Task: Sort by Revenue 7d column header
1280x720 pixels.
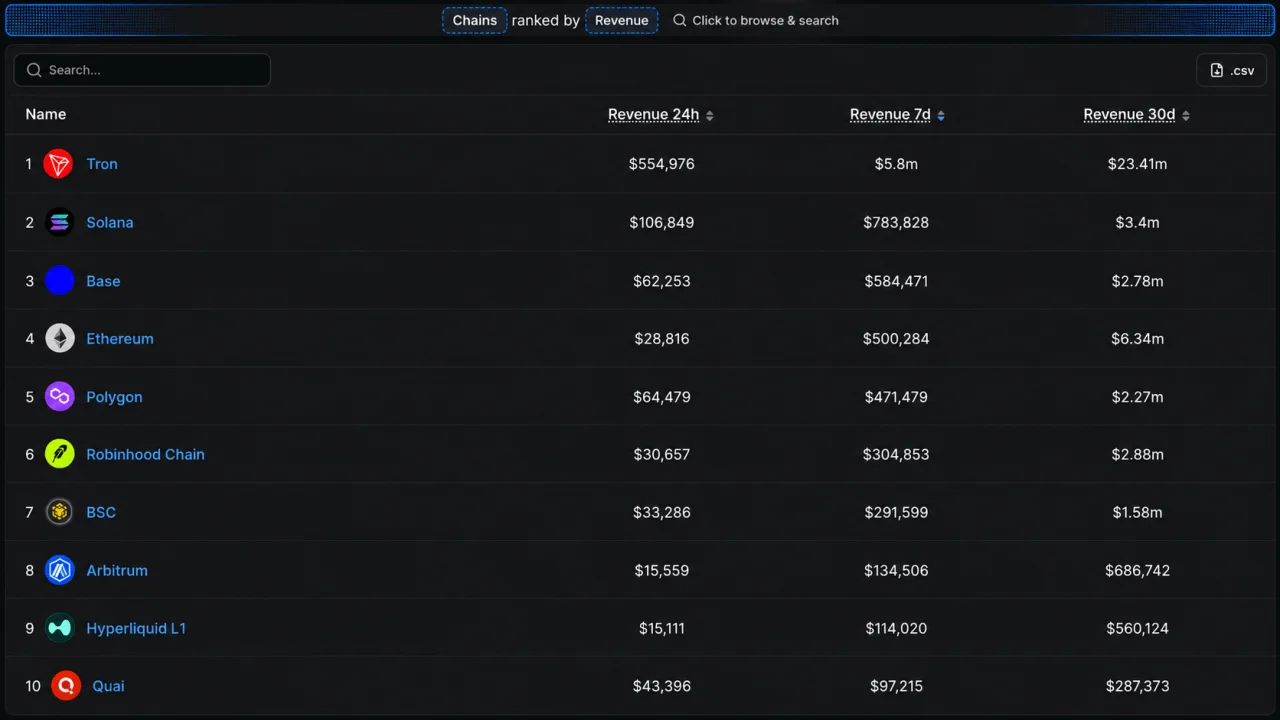Action: 890,115
